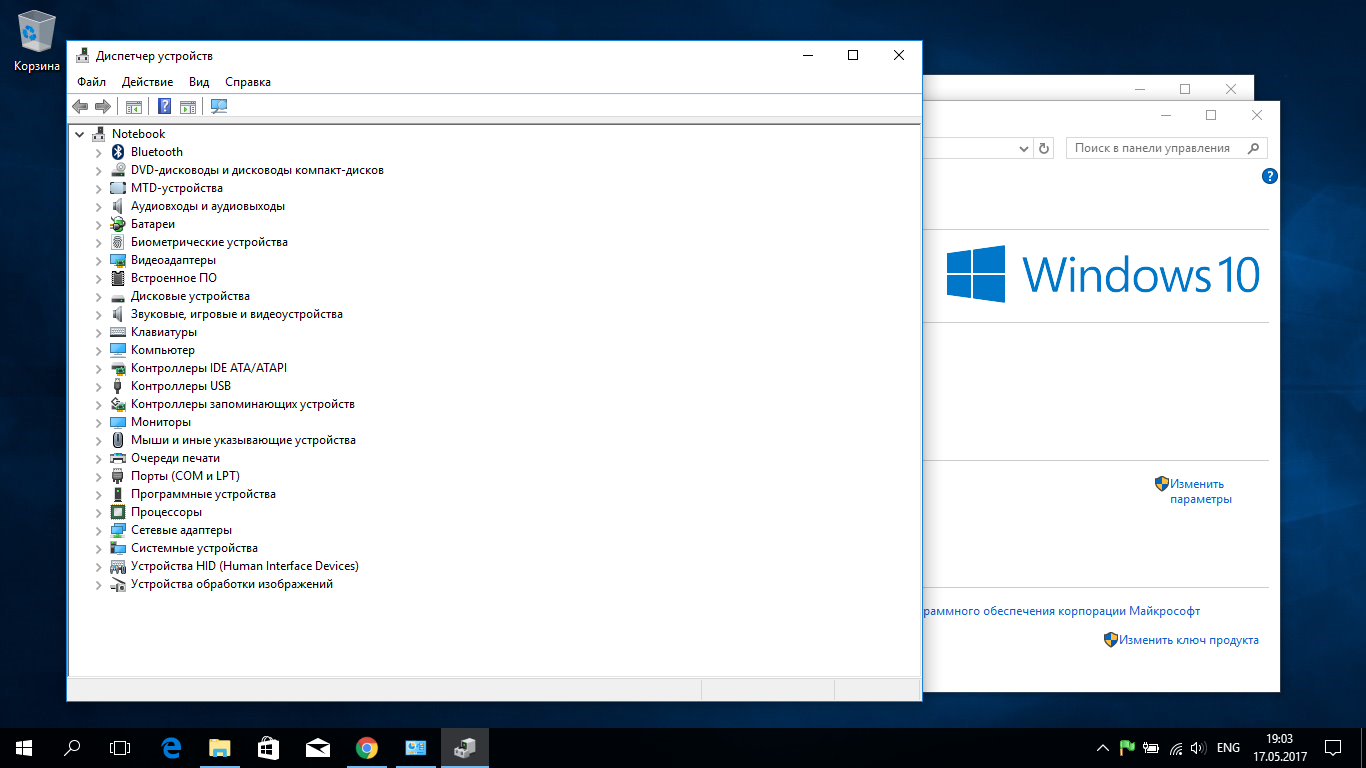Image resolution: width=1366 pixels, height=768 pixels.
Task: Expand the Сетевые адаптеры node
Action: pos(98,530)
